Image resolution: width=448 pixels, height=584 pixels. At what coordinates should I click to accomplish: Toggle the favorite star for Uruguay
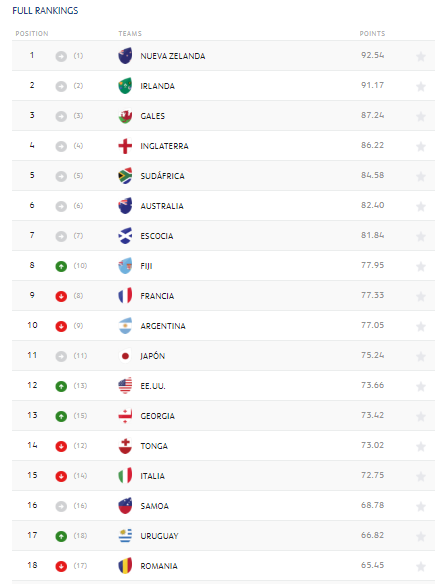[421, 536]
